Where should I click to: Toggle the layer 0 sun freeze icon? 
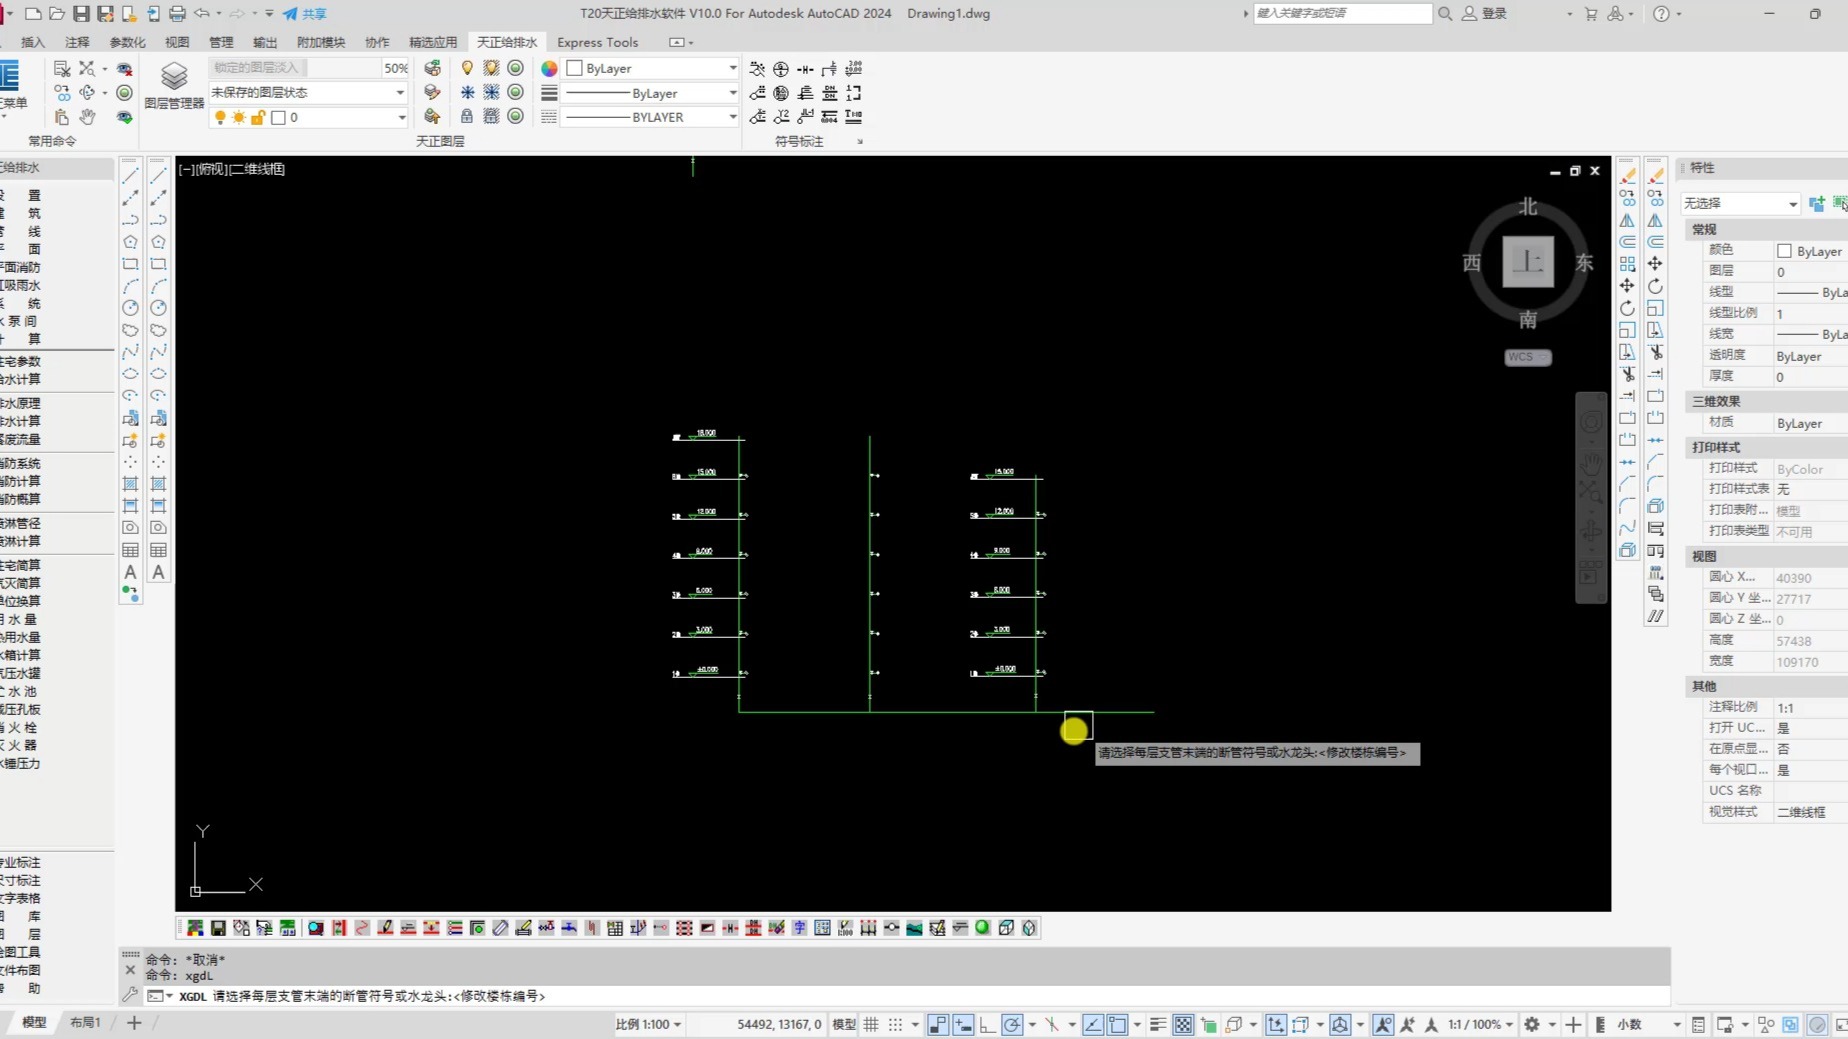click(239, 117)
